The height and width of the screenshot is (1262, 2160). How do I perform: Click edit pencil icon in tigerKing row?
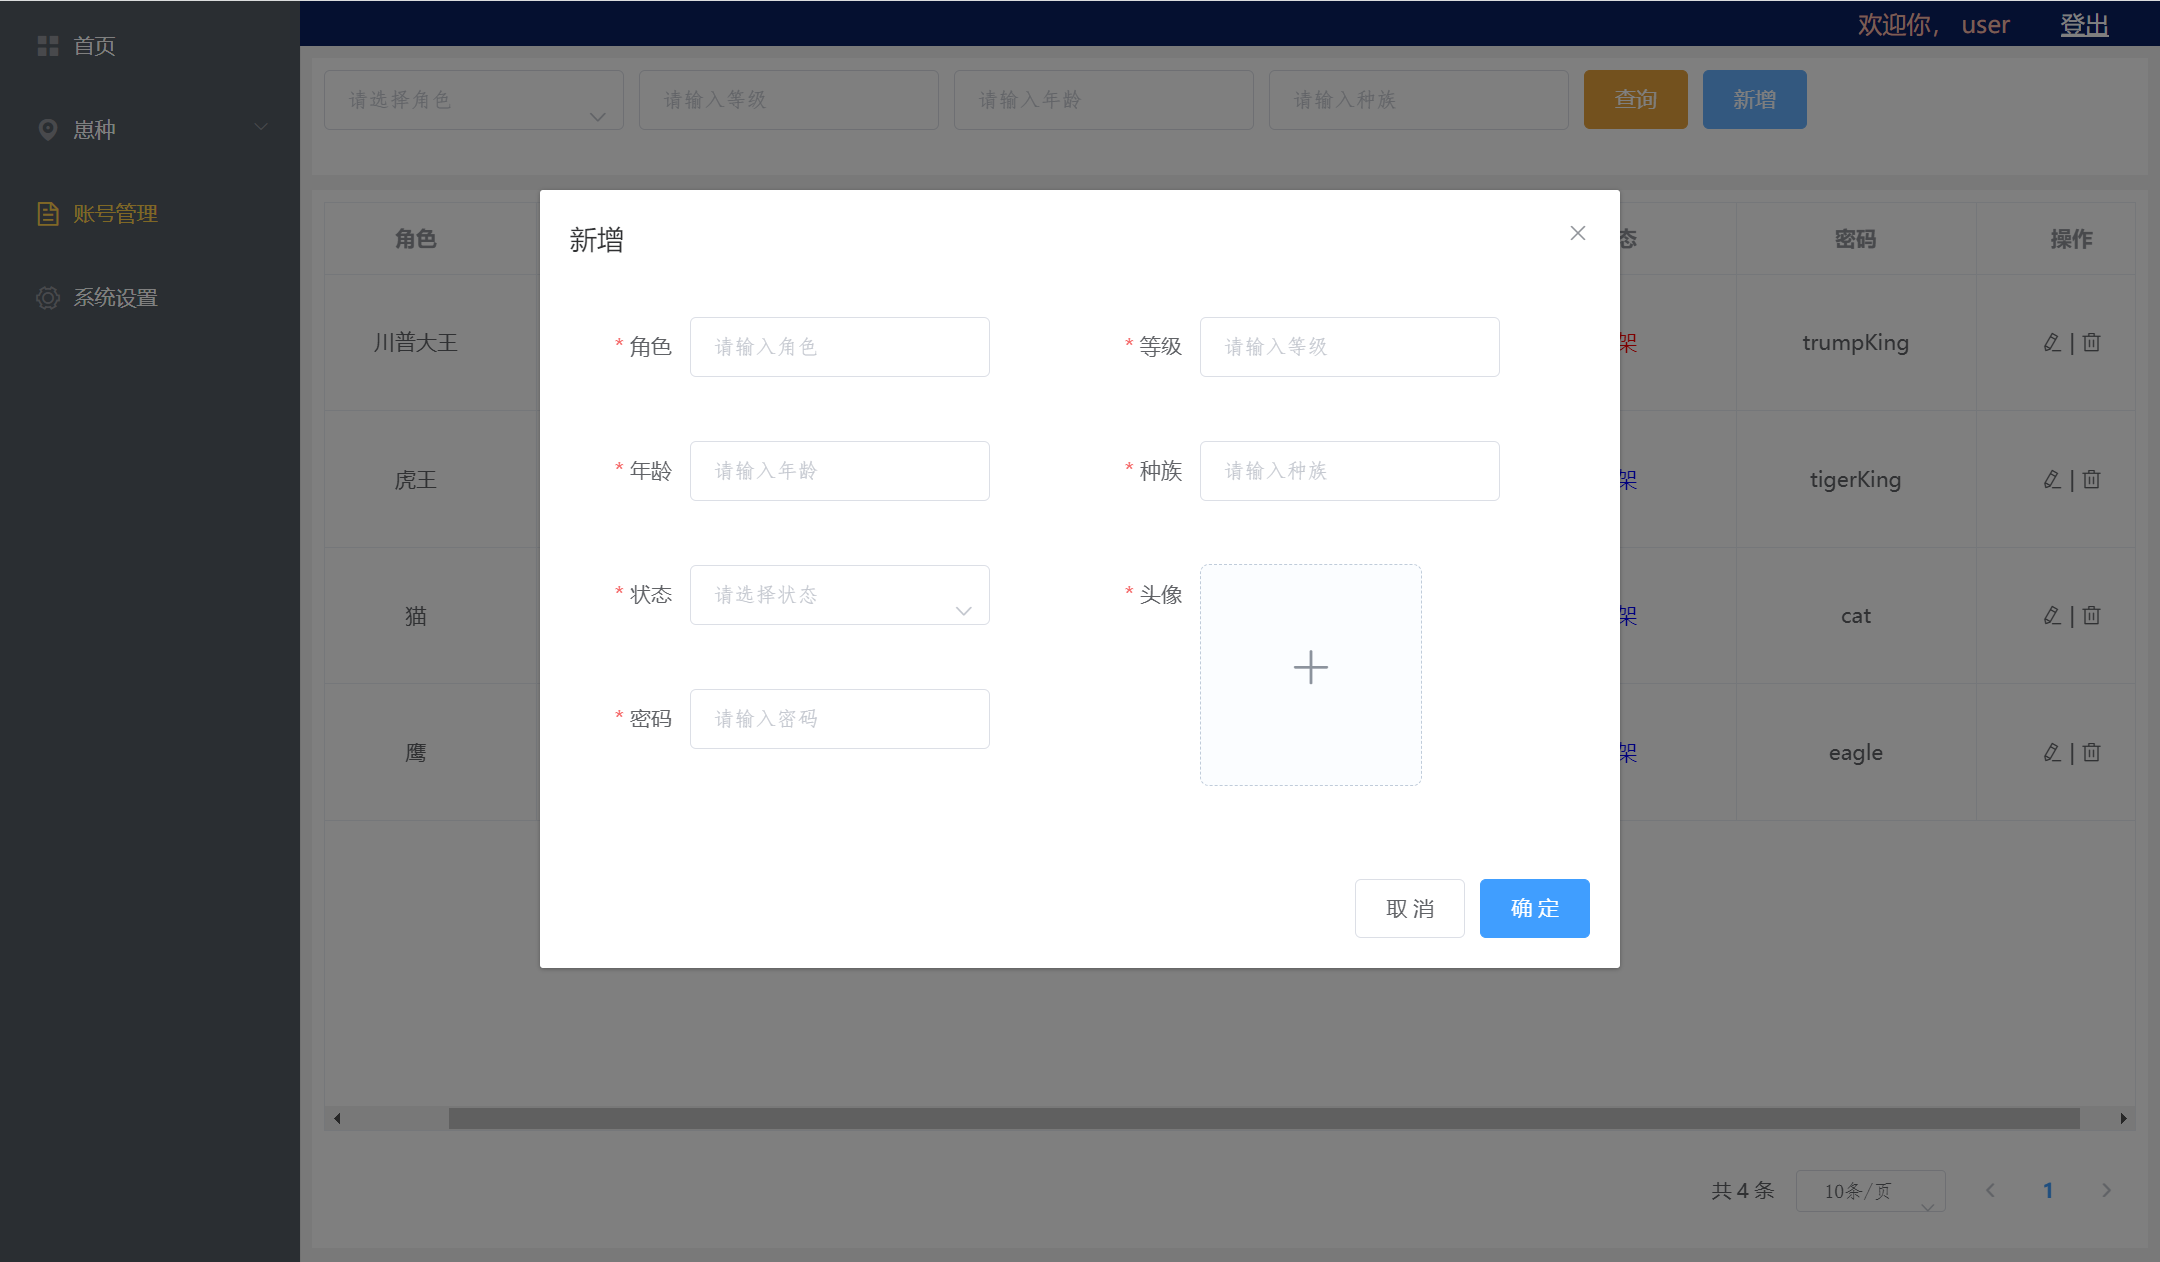[x=2052, y=480]
